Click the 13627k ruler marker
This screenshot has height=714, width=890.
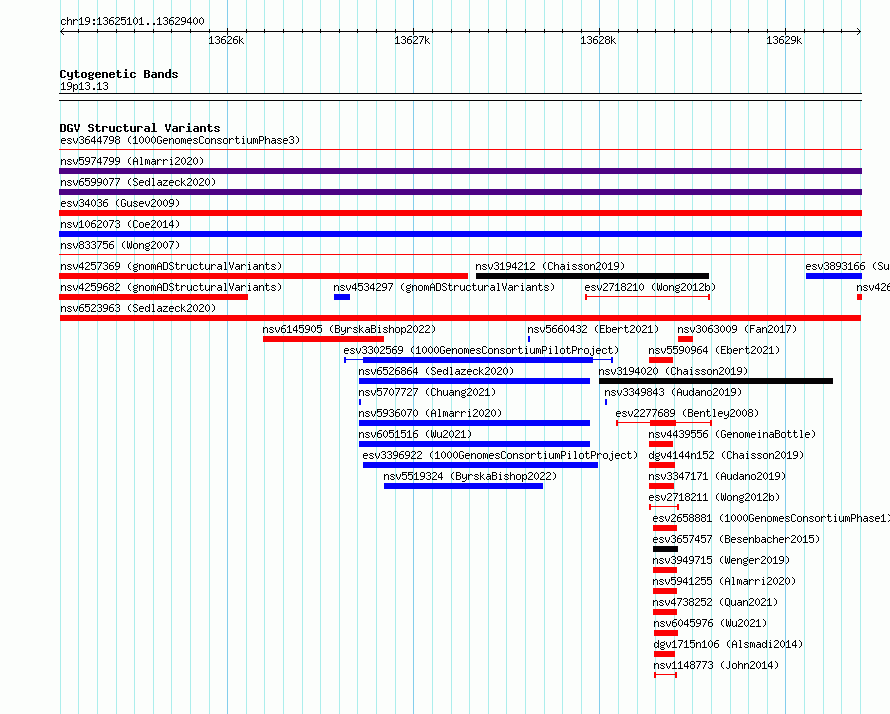click(412, 40)
